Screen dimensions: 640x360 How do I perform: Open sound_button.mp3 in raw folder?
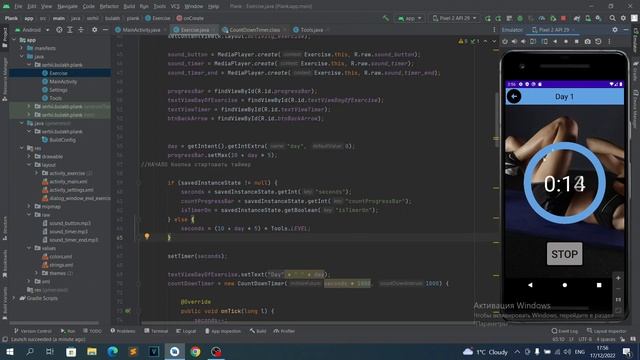click(x=67, y=223)
